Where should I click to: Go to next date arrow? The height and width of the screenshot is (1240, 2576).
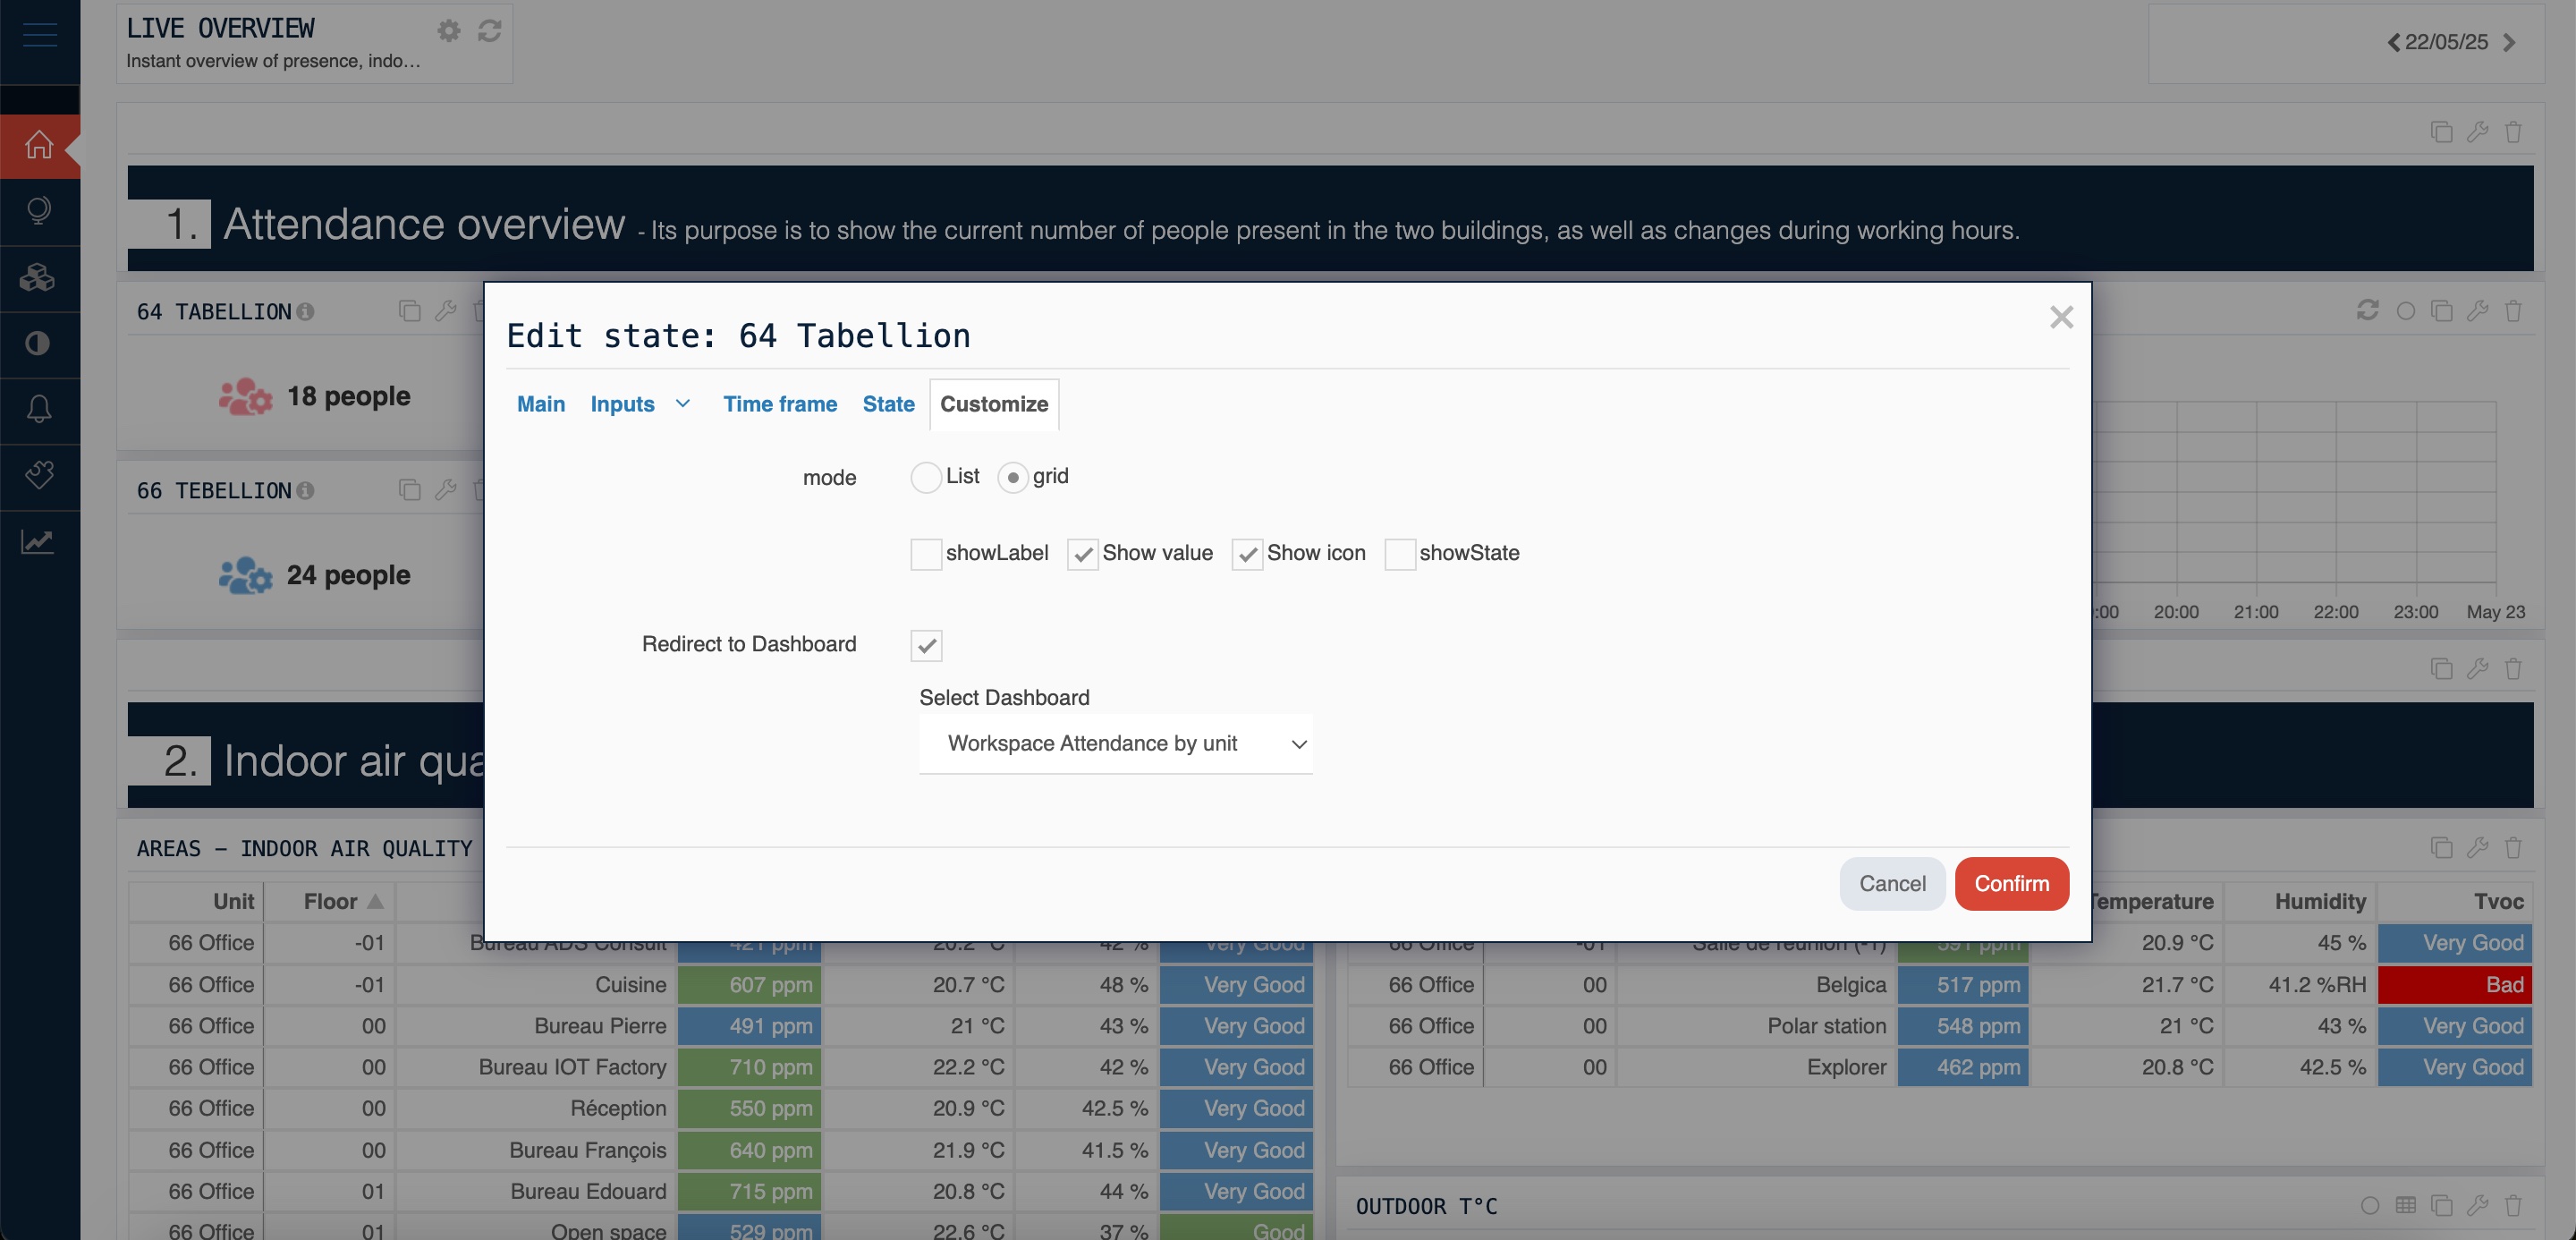coord(2509,42)
